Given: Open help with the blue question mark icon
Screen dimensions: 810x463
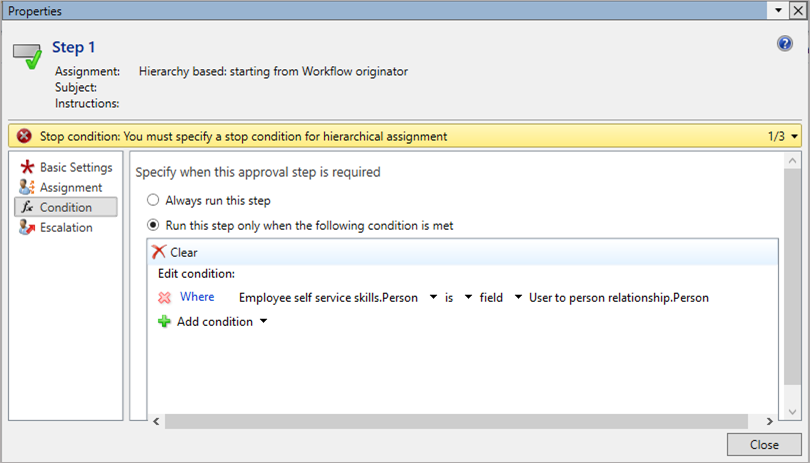Looking at the screenshot, I should coord(784,43).
